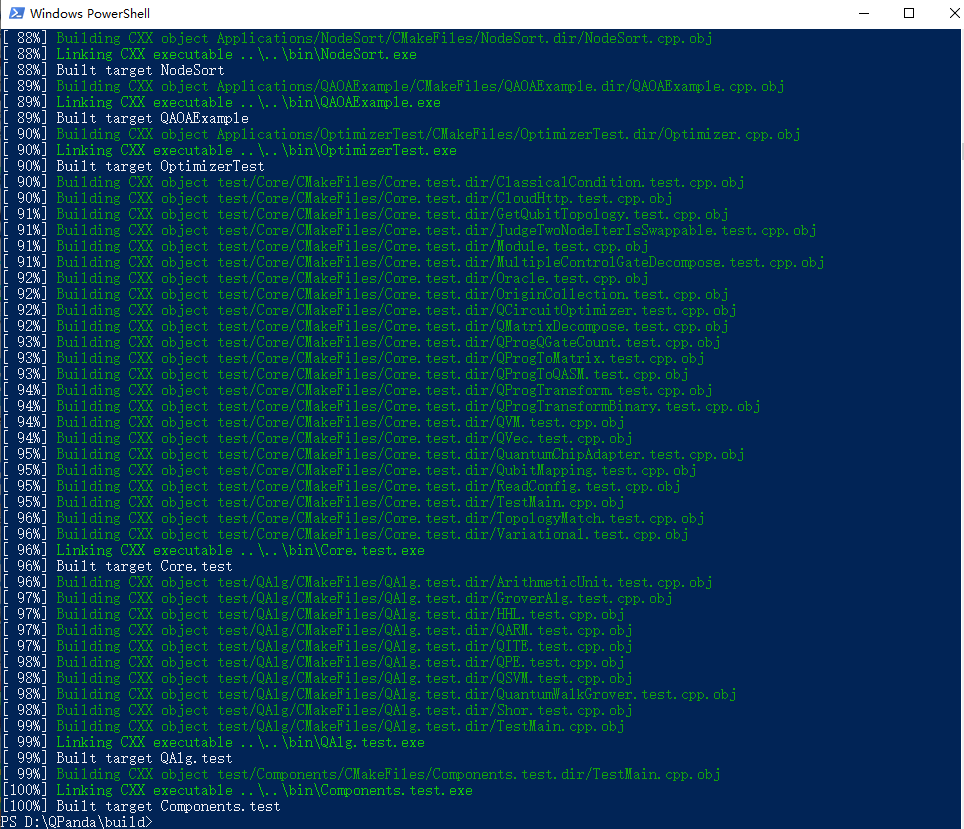Click the 'HHL.test.cpp.obj' line
The width and height of the screenshot is (964, 829).
coord(314,614)
